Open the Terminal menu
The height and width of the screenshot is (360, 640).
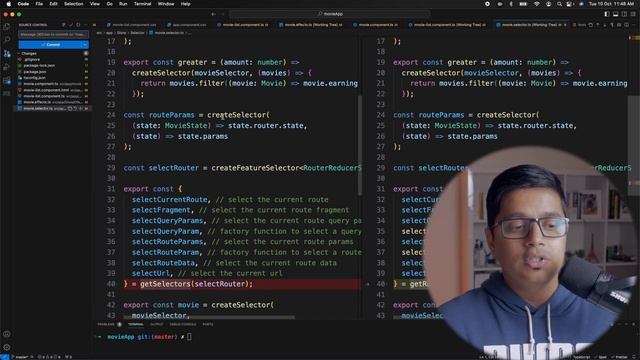point(142,4)
